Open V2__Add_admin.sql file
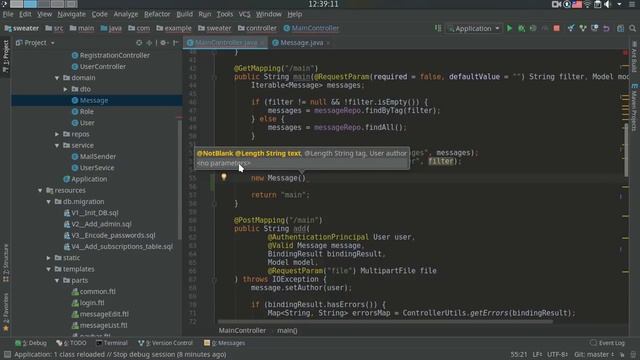 pos(101,224)
